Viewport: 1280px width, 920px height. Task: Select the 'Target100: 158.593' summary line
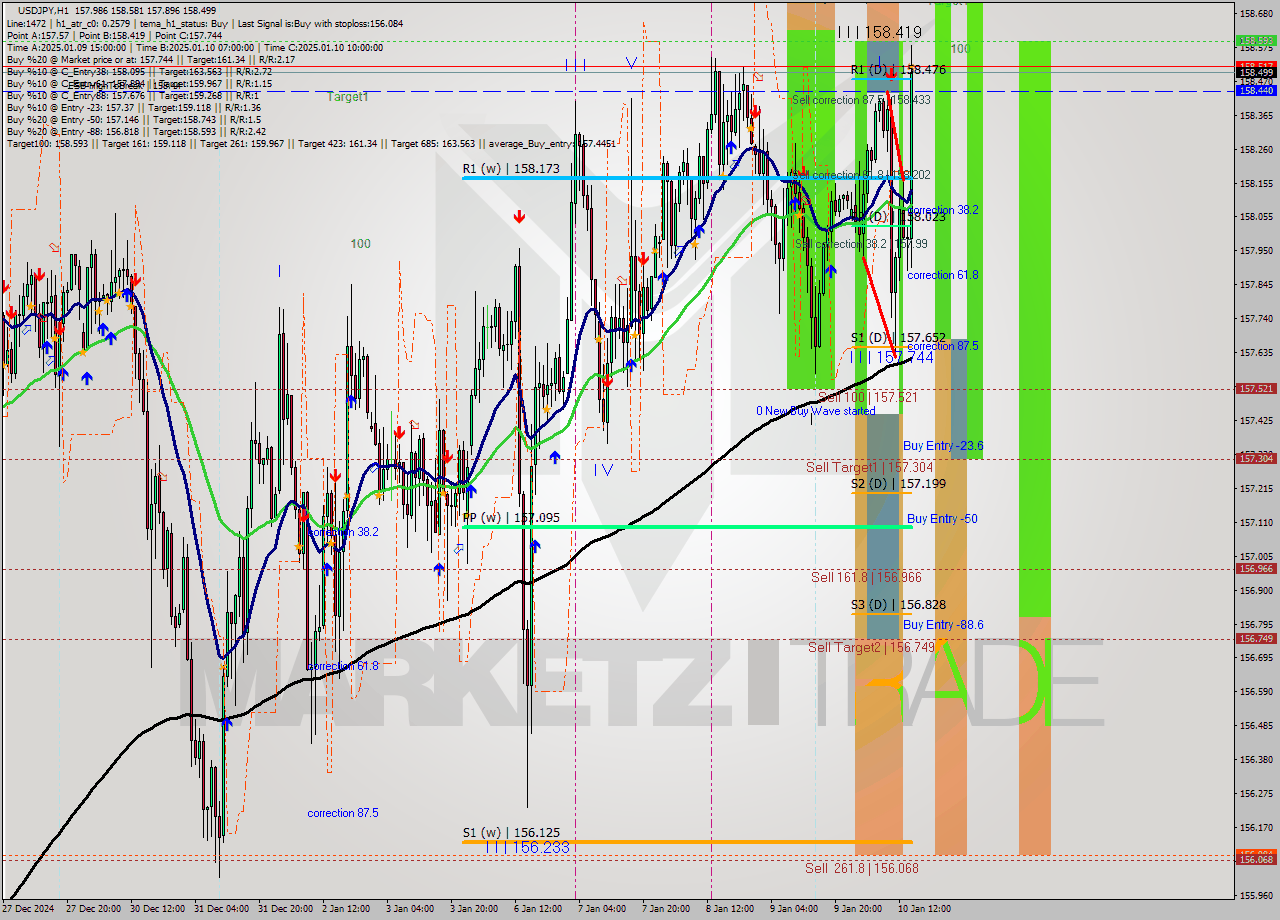tap(310, 143)
